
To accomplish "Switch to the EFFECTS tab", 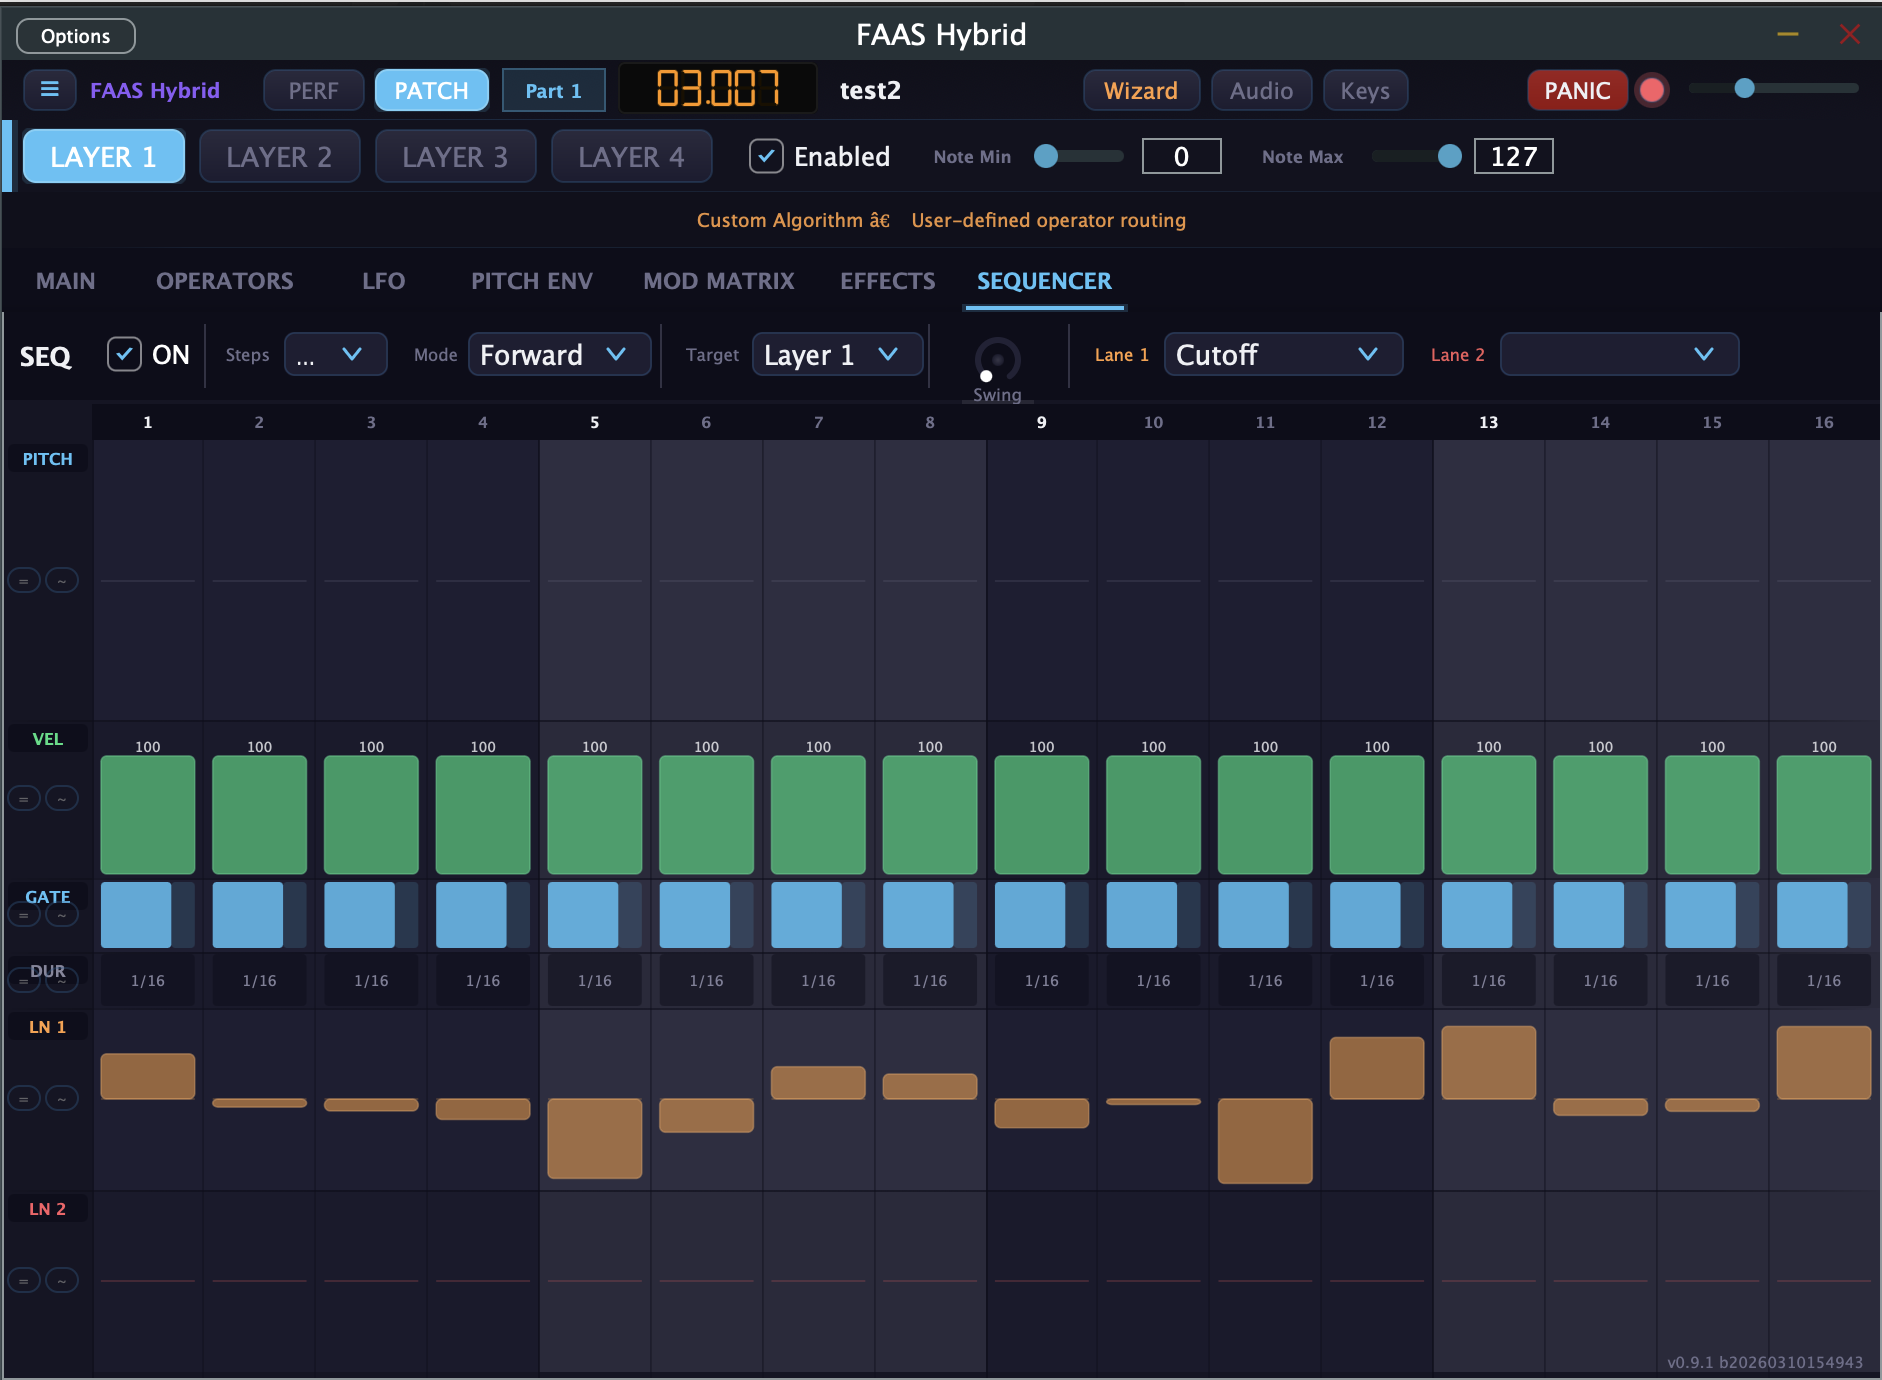I will tap(887, 281).
